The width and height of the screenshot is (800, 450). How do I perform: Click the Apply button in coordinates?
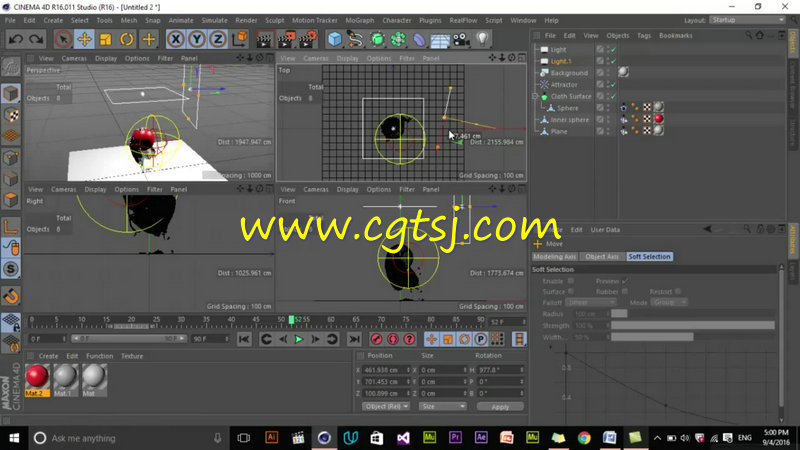click(500, 407)
